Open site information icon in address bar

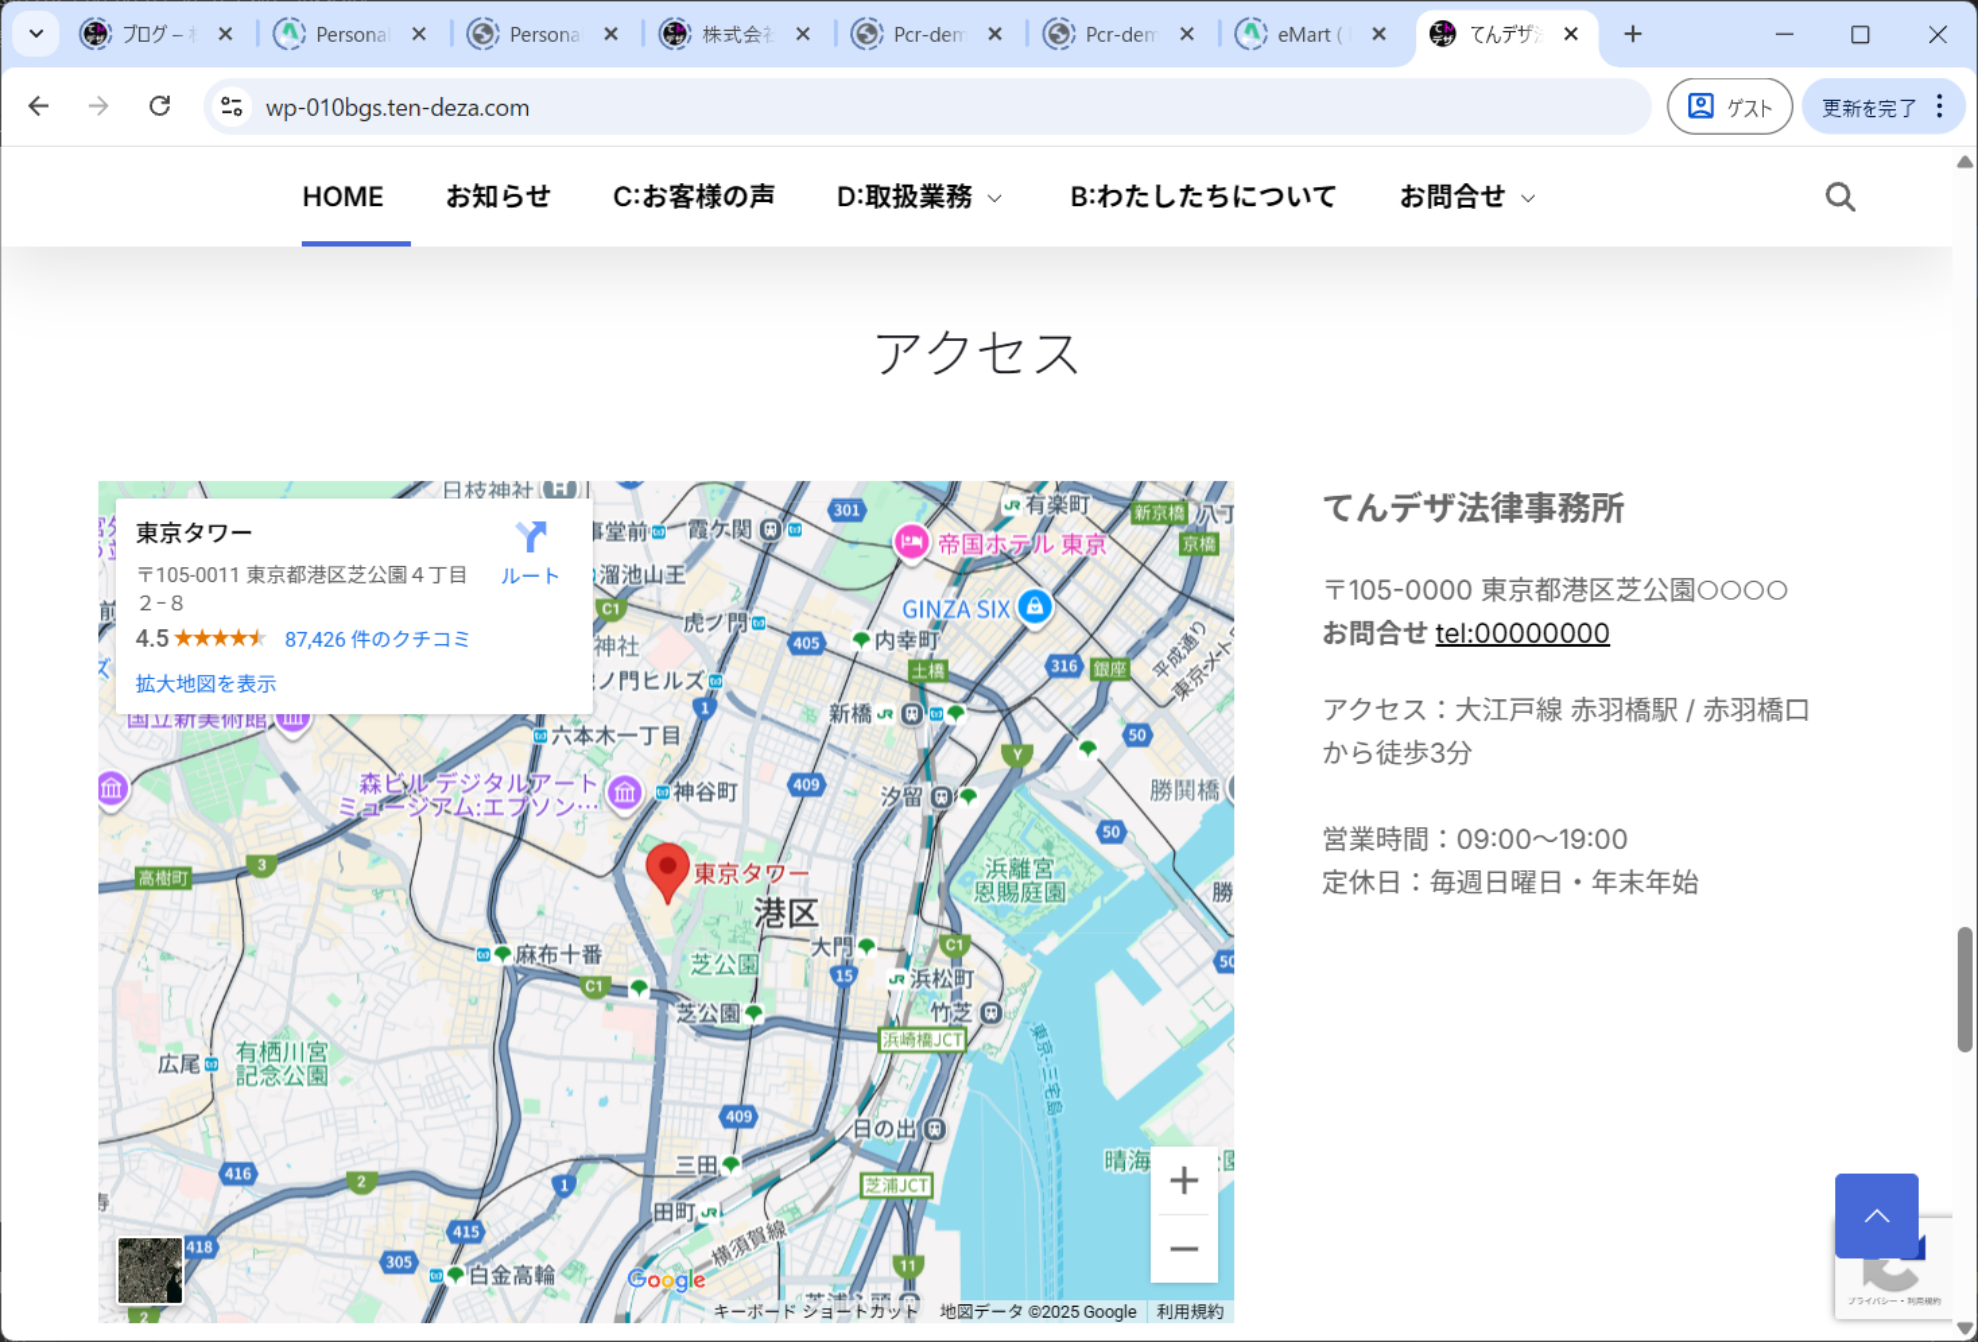pos(232,106)
